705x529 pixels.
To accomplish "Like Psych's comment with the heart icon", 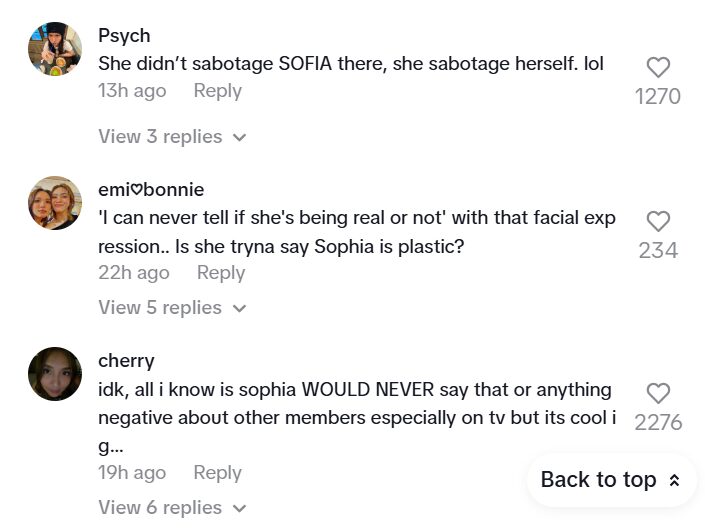I will coord(657,68).
